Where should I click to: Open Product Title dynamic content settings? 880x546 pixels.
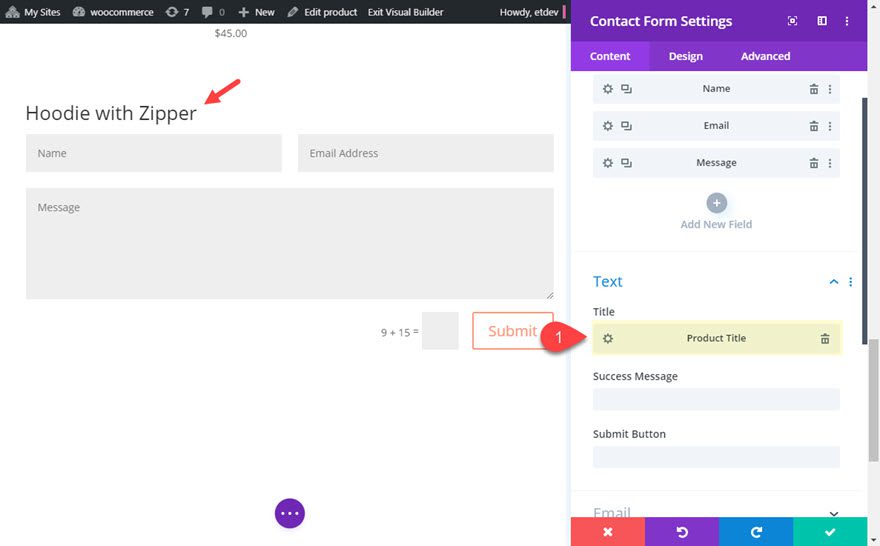click(x=607, y=338)
